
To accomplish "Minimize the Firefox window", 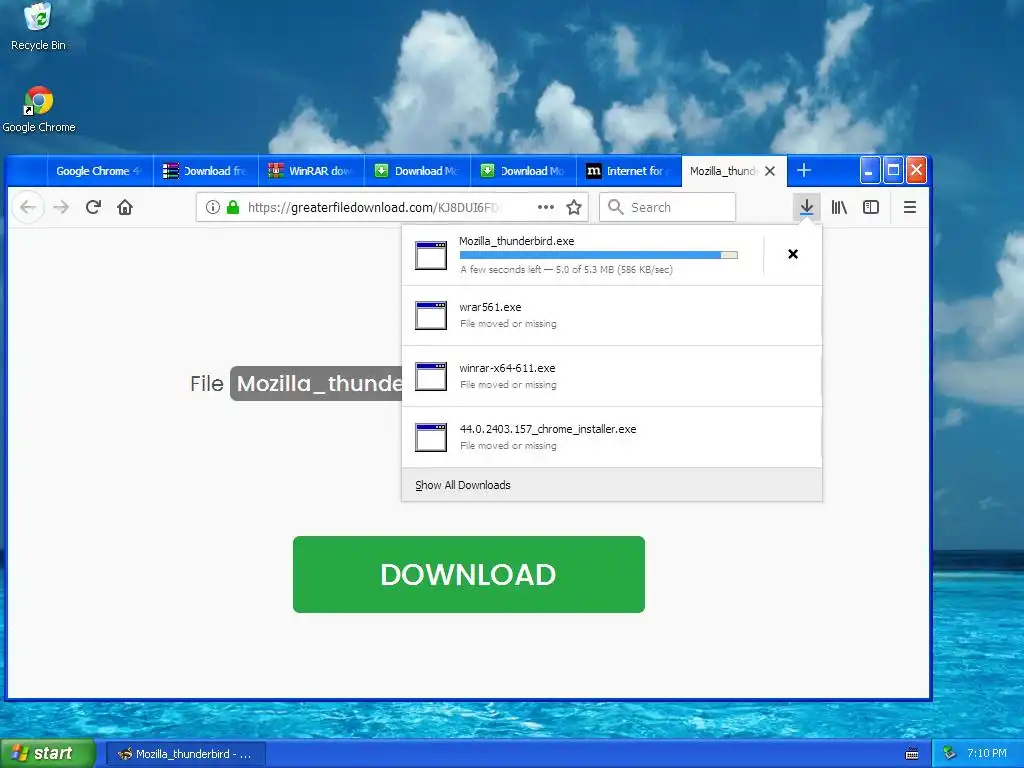I will coord(869,170).
